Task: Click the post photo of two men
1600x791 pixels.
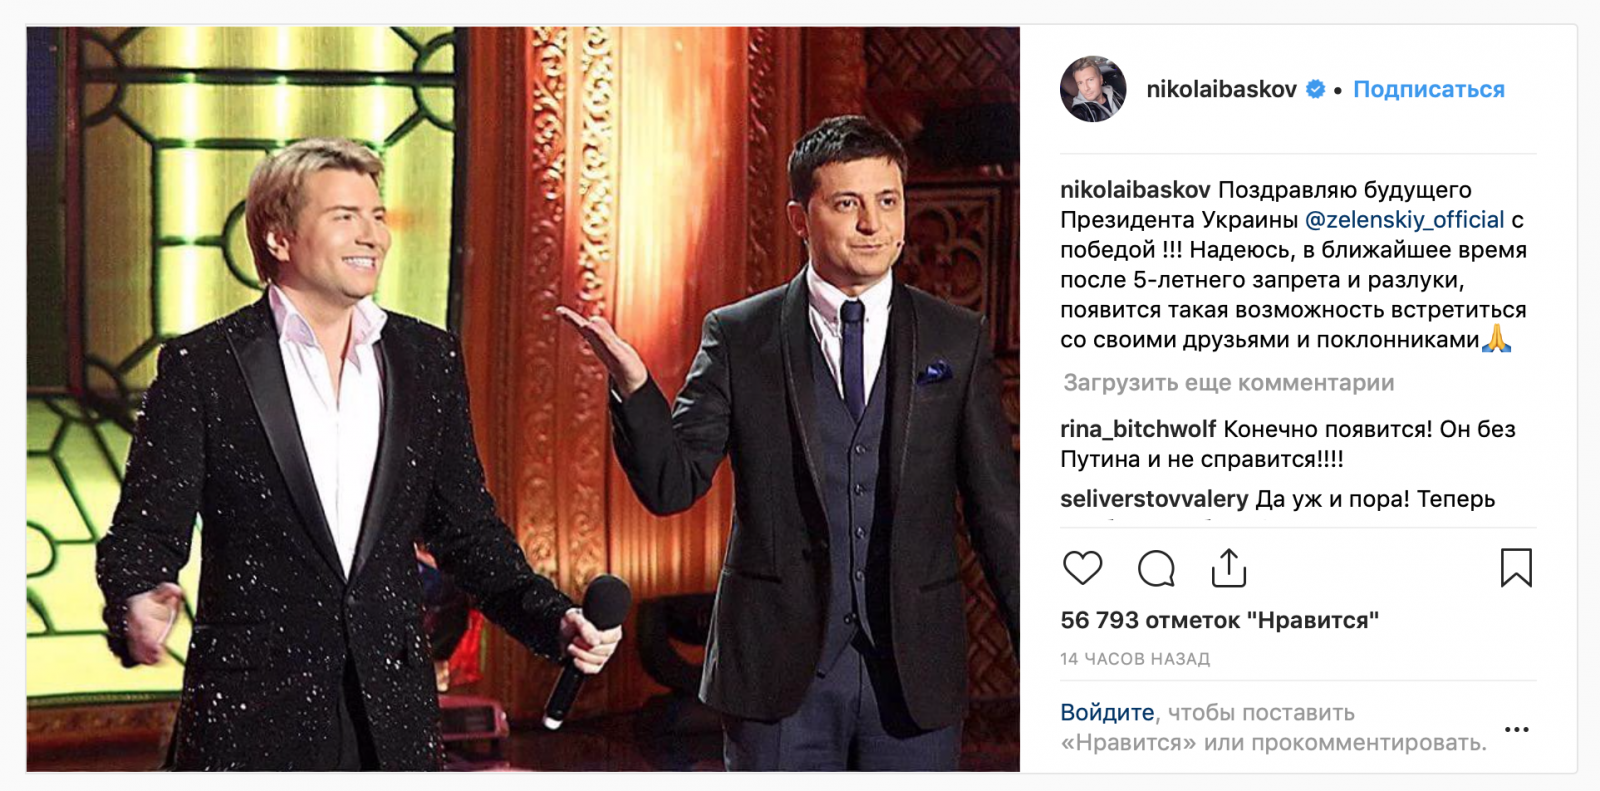Action: tap(523, 399)
